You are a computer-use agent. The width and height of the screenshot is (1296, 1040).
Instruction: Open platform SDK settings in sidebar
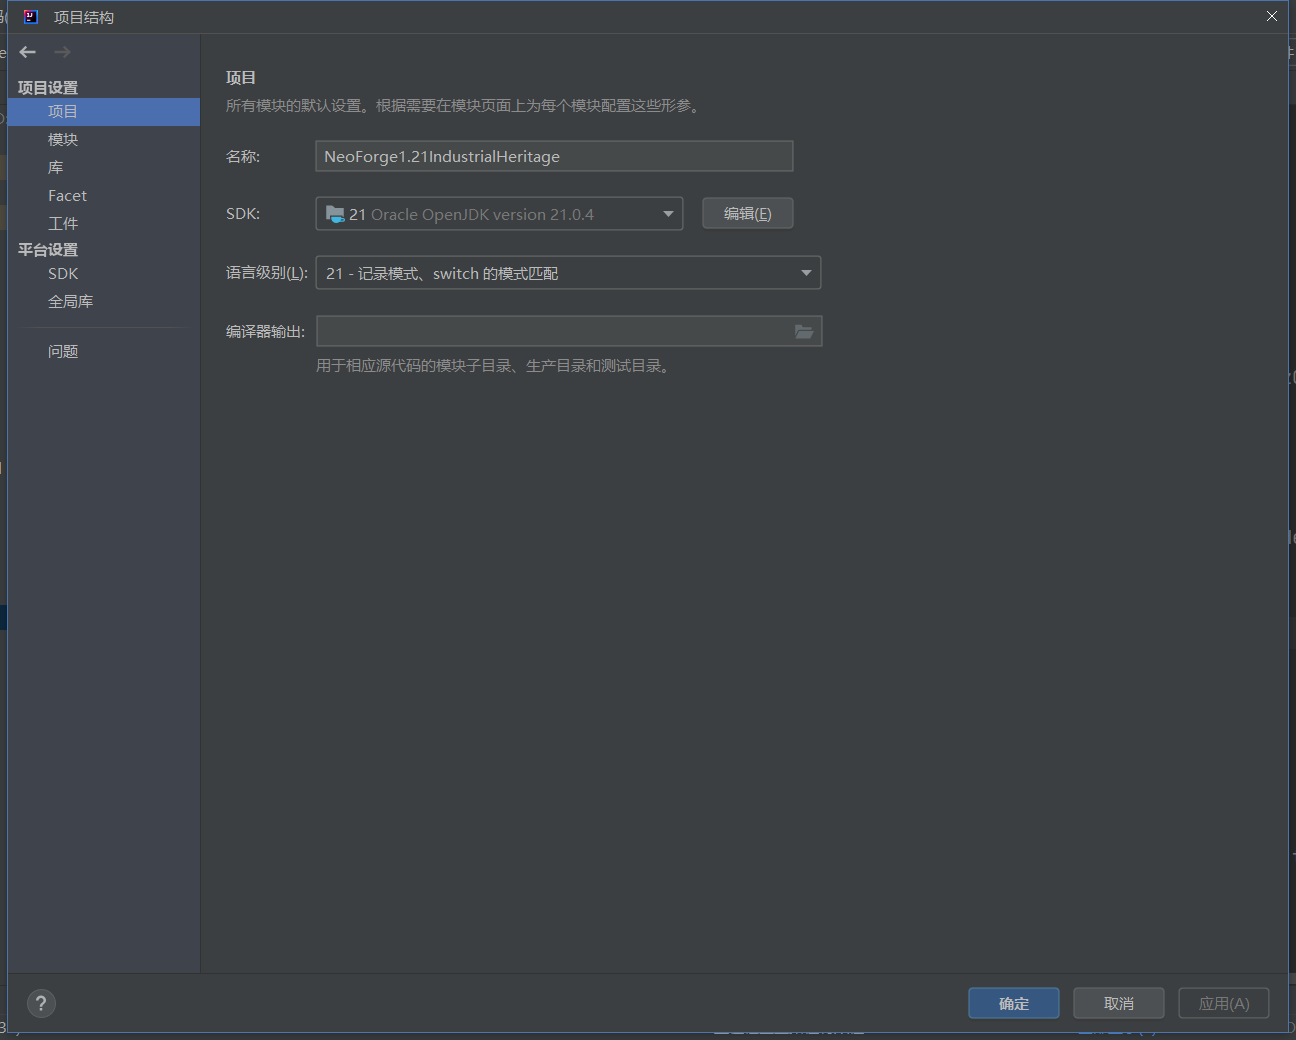tap(63, 274)
